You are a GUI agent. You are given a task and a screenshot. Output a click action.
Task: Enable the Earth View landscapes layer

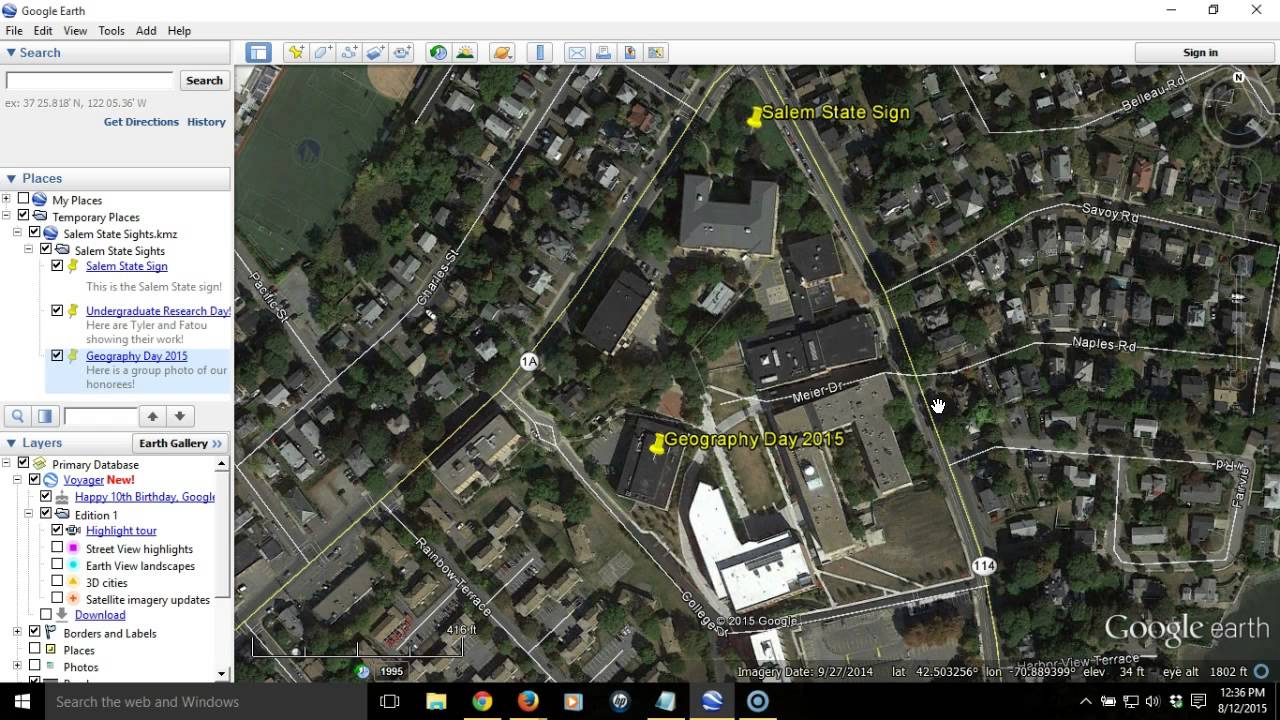coord(57,565)
